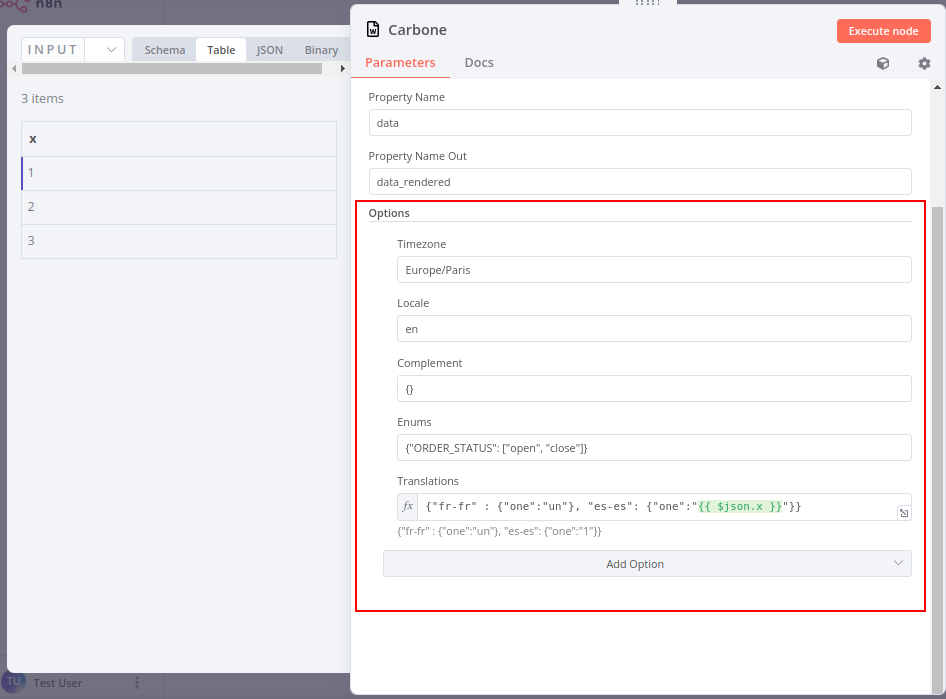
Task: Click the Execute node button
Action: [x=883, y=31]
